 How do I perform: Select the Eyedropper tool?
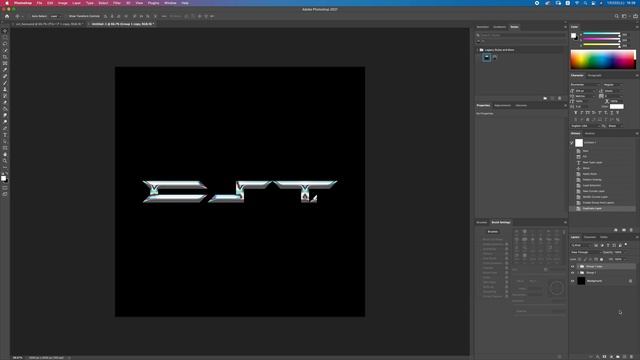pos(5,70)
